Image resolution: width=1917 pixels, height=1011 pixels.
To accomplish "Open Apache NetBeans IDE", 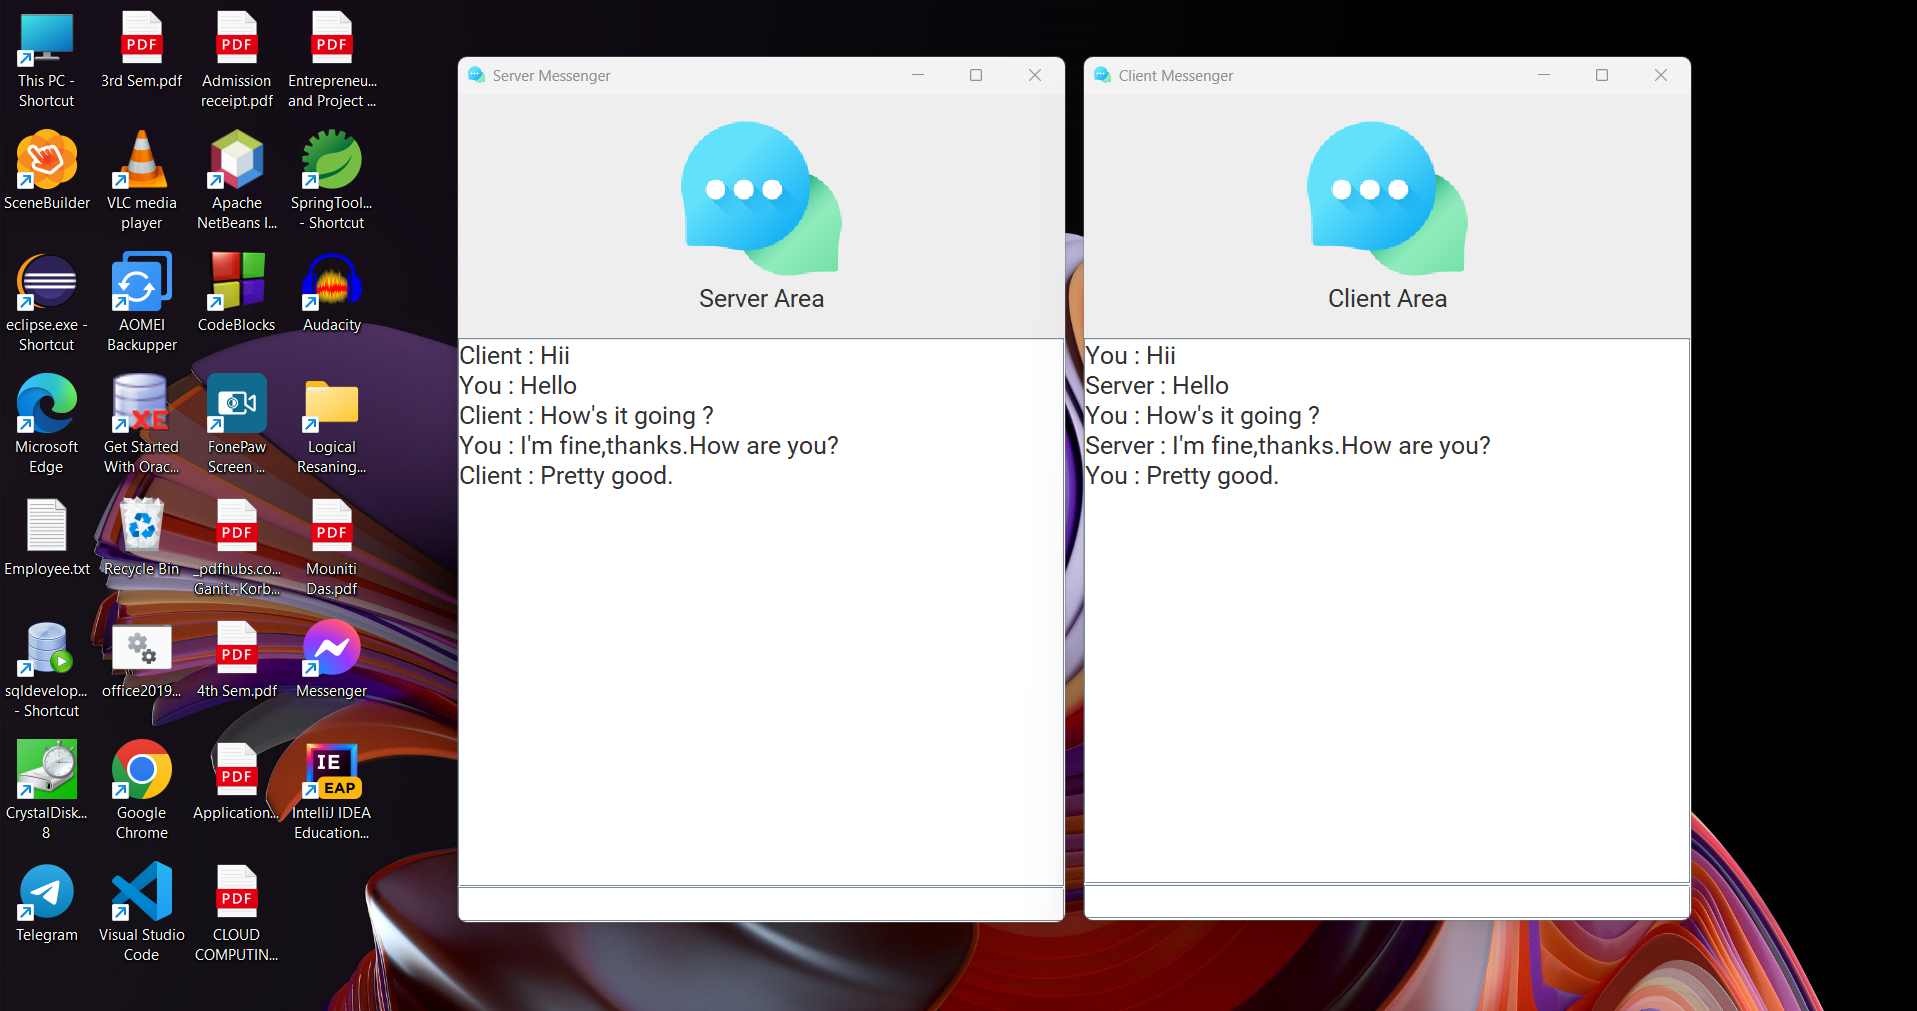I will coord(236,160).
